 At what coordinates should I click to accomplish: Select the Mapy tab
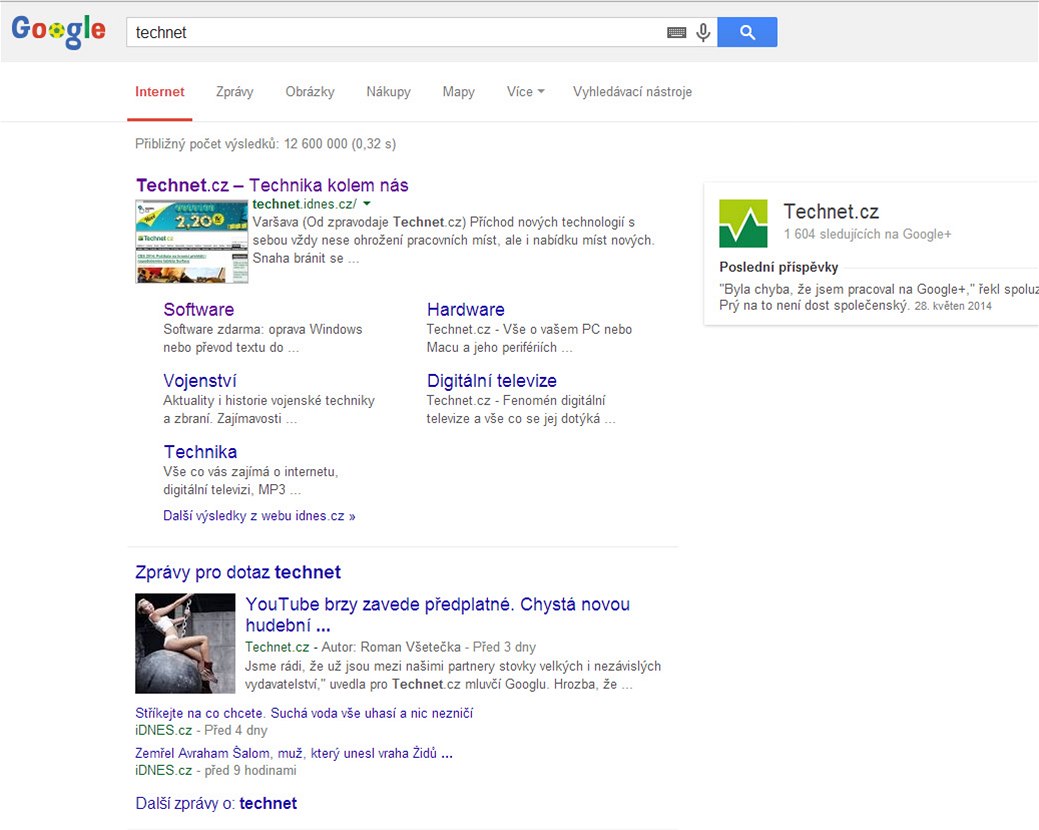(x=458, y=92)
